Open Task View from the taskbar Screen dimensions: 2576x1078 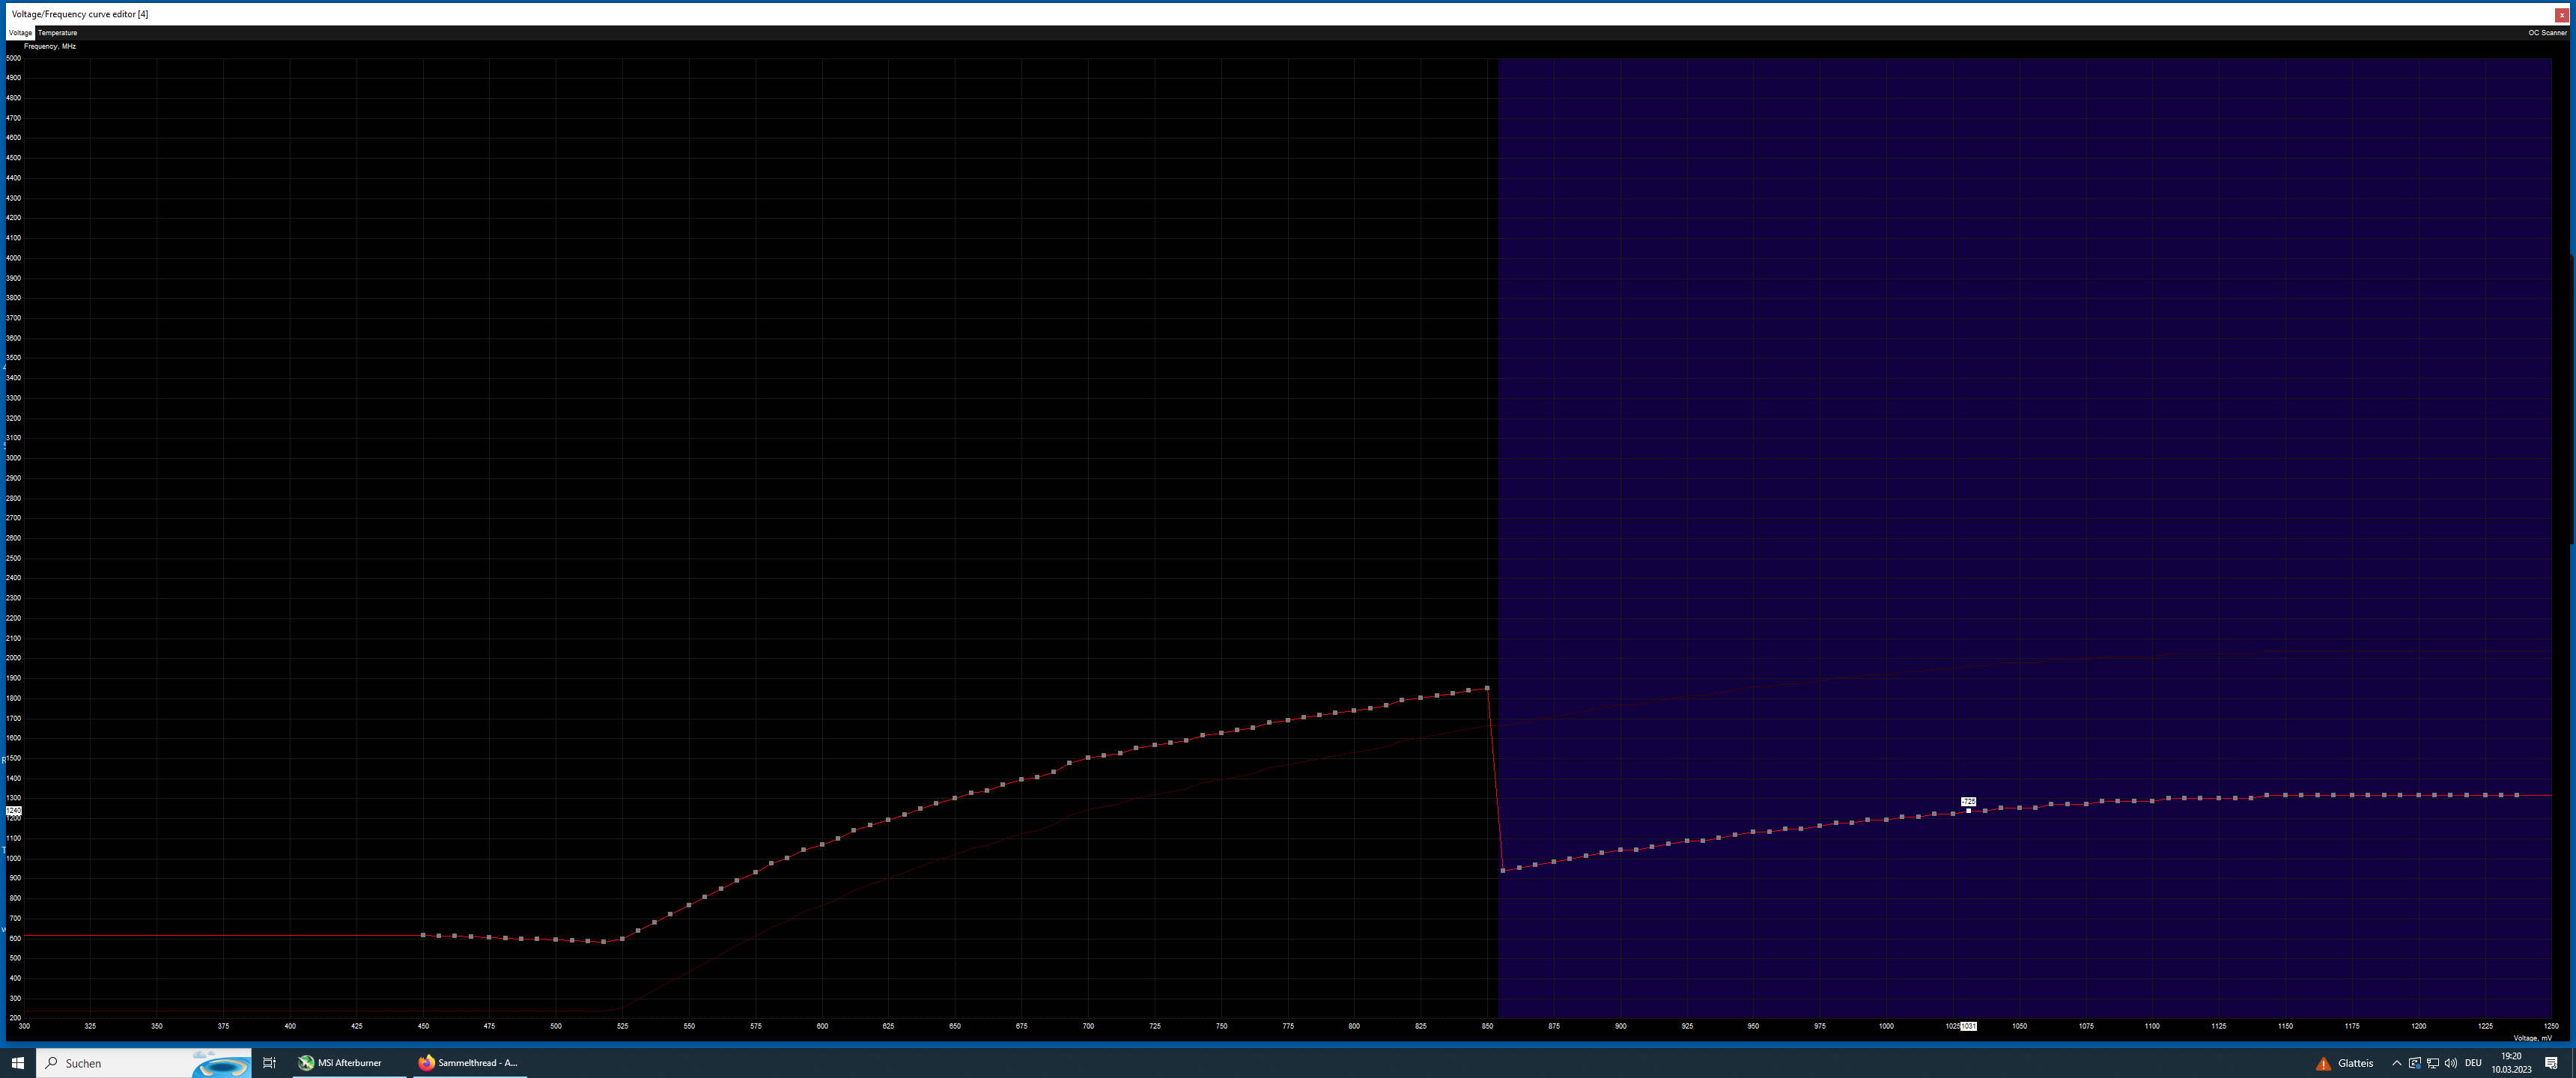(269, 1063)
